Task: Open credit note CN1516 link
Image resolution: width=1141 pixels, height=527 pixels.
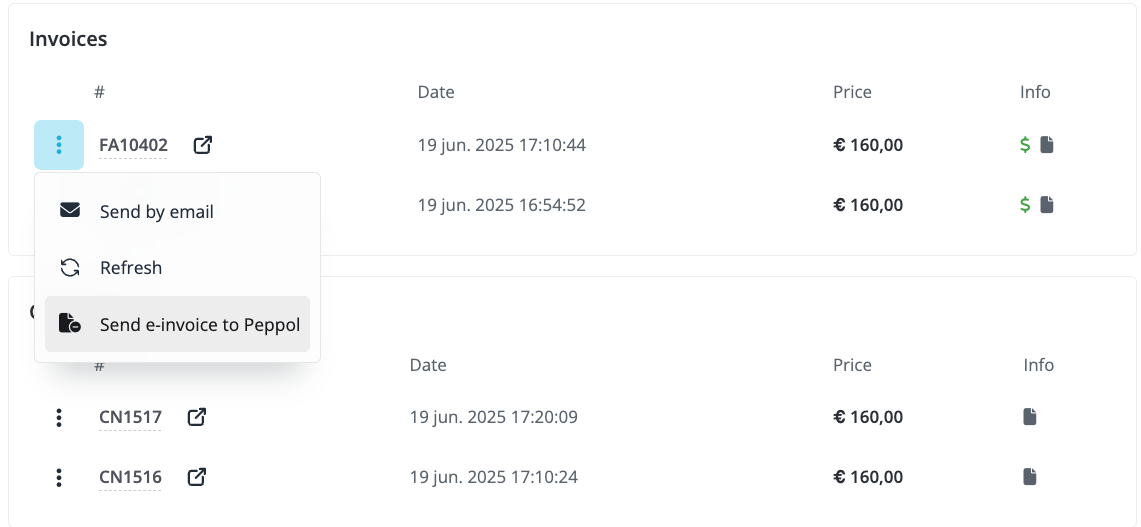Action: point(130,477)
